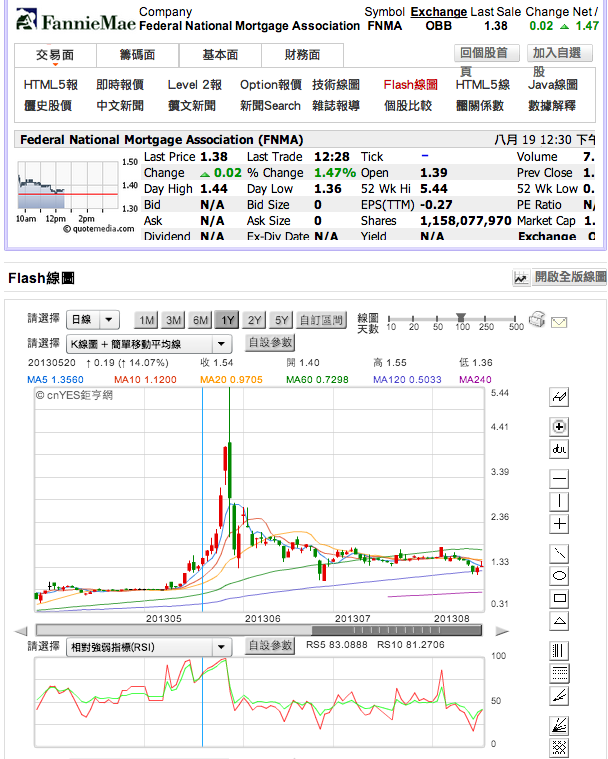Viewport: 608px width, 759px height.
Task: Select the vertical line drawing tool
Action: (x=559, y=501)
